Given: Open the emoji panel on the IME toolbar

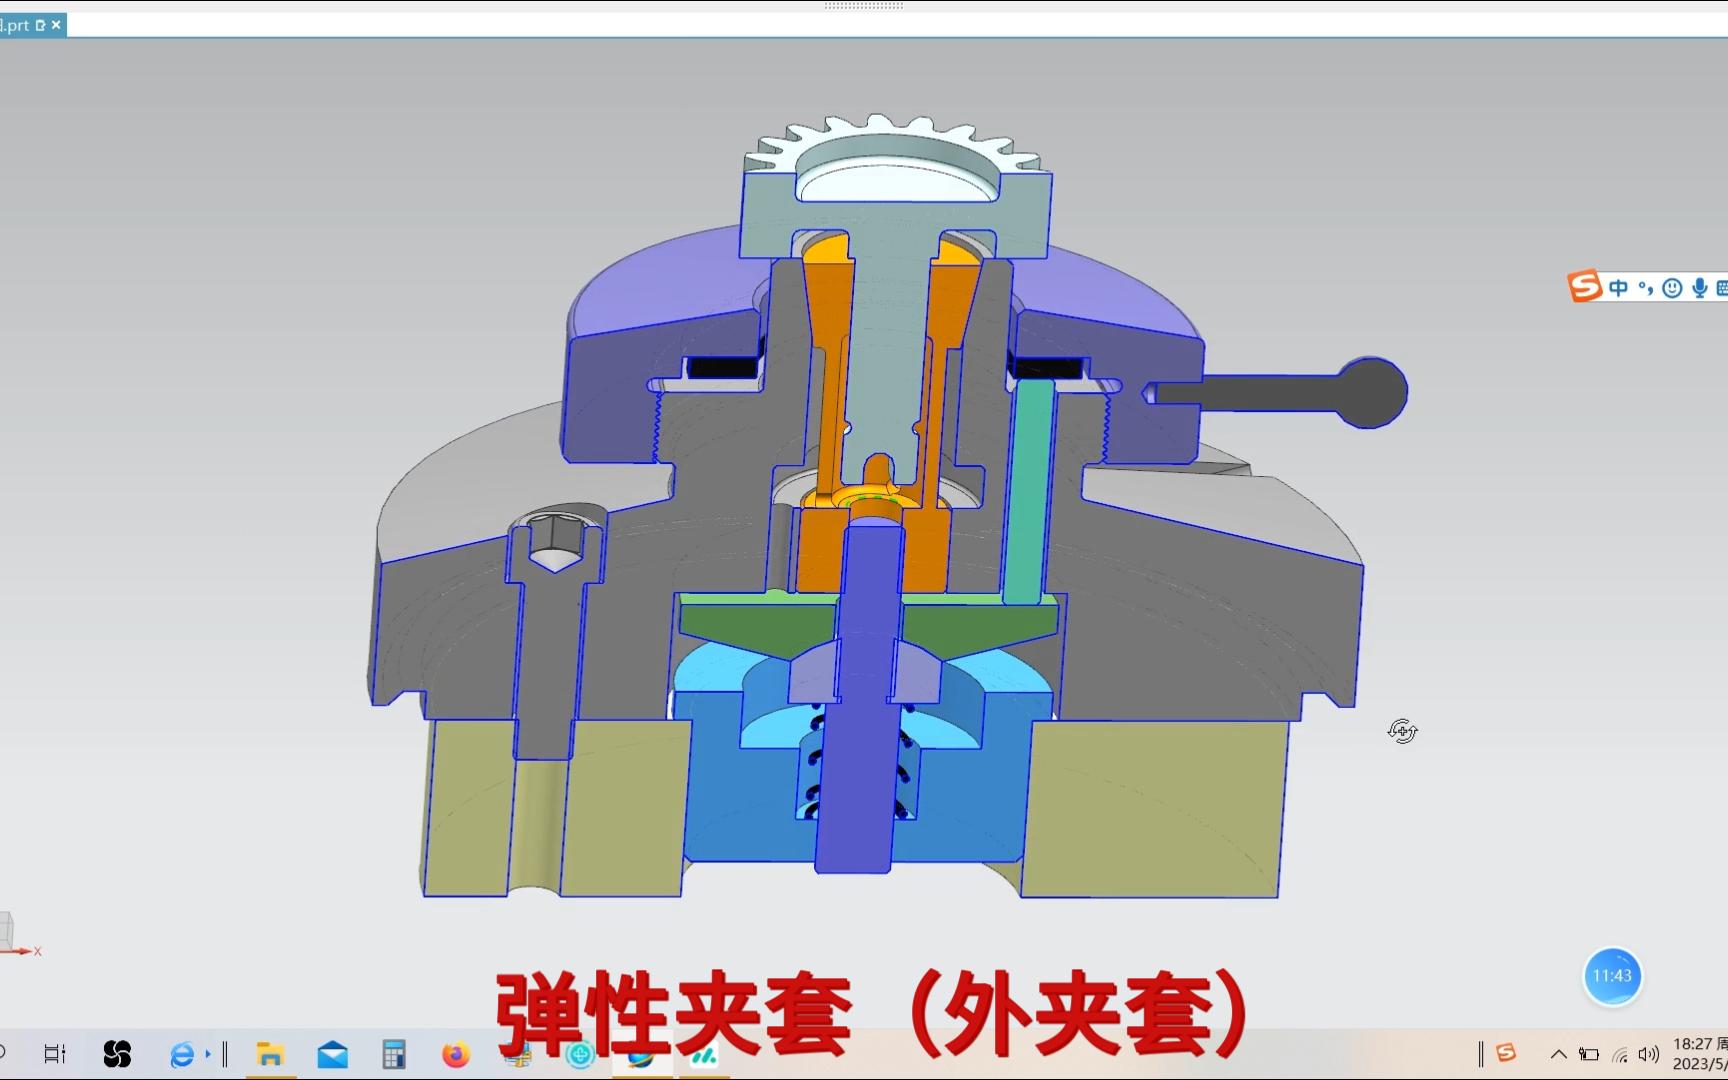Looking at the screenshot, I should (1671, 288).
